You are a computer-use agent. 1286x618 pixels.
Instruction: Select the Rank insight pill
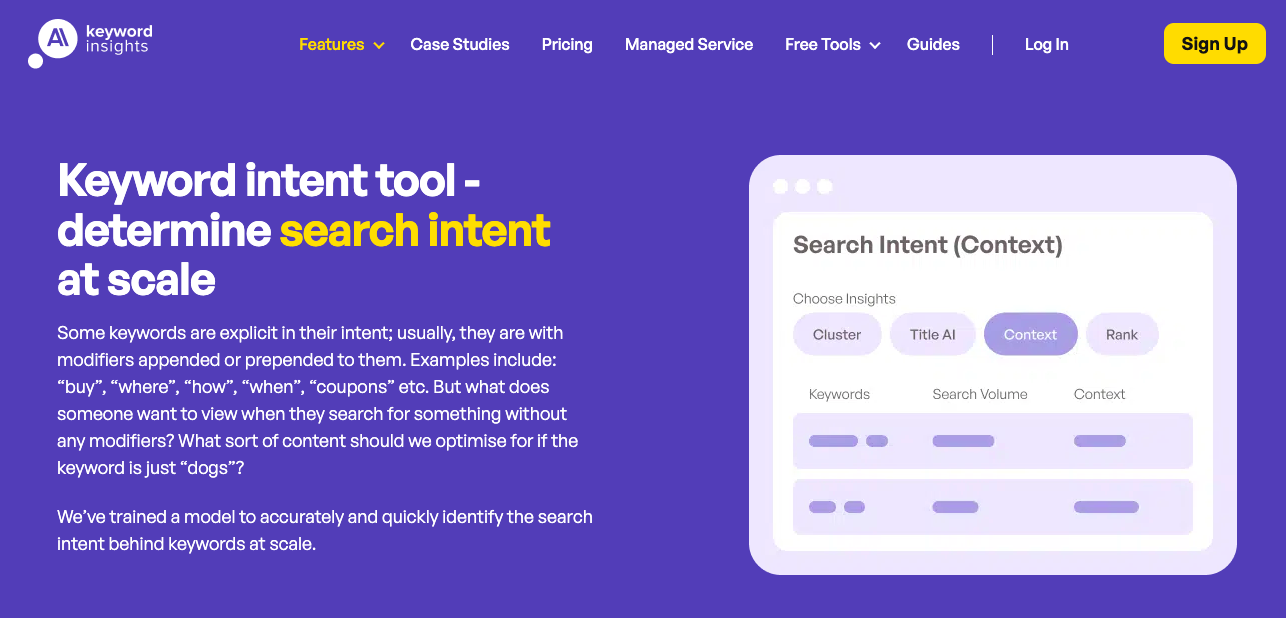(1122, 335)
